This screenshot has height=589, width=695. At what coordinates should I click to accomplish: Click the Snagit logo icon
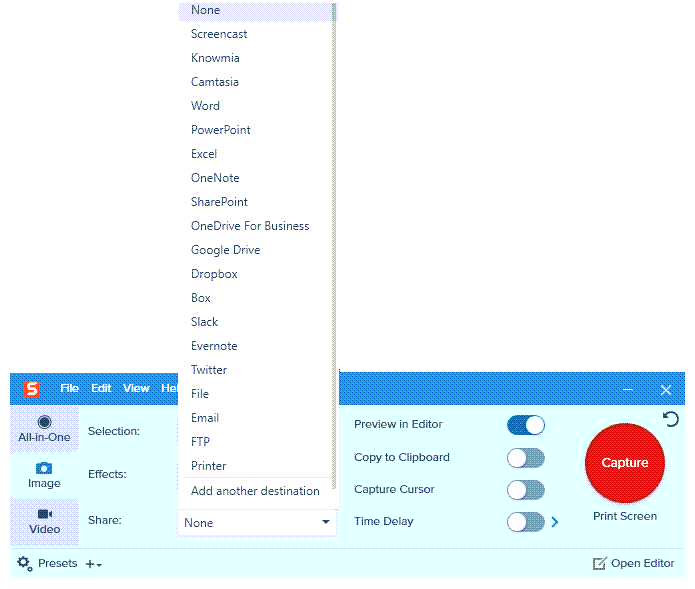tap(32, 389)
